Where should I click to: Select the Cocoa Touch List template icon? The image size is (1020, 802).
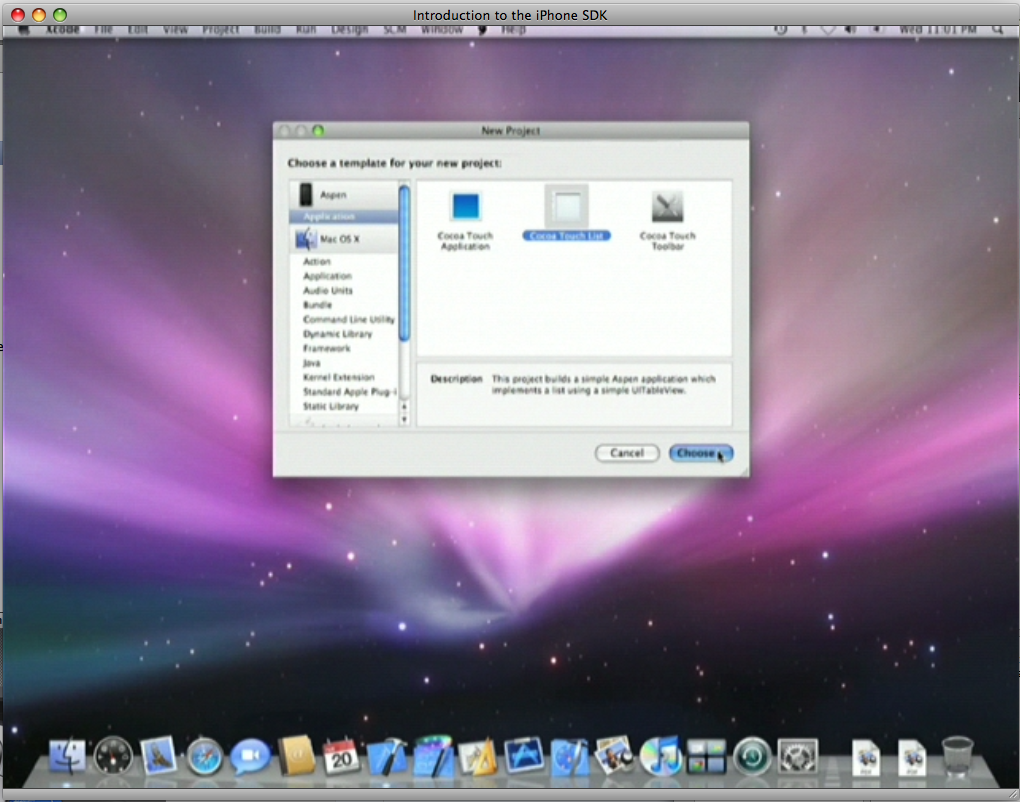[567, 207]
